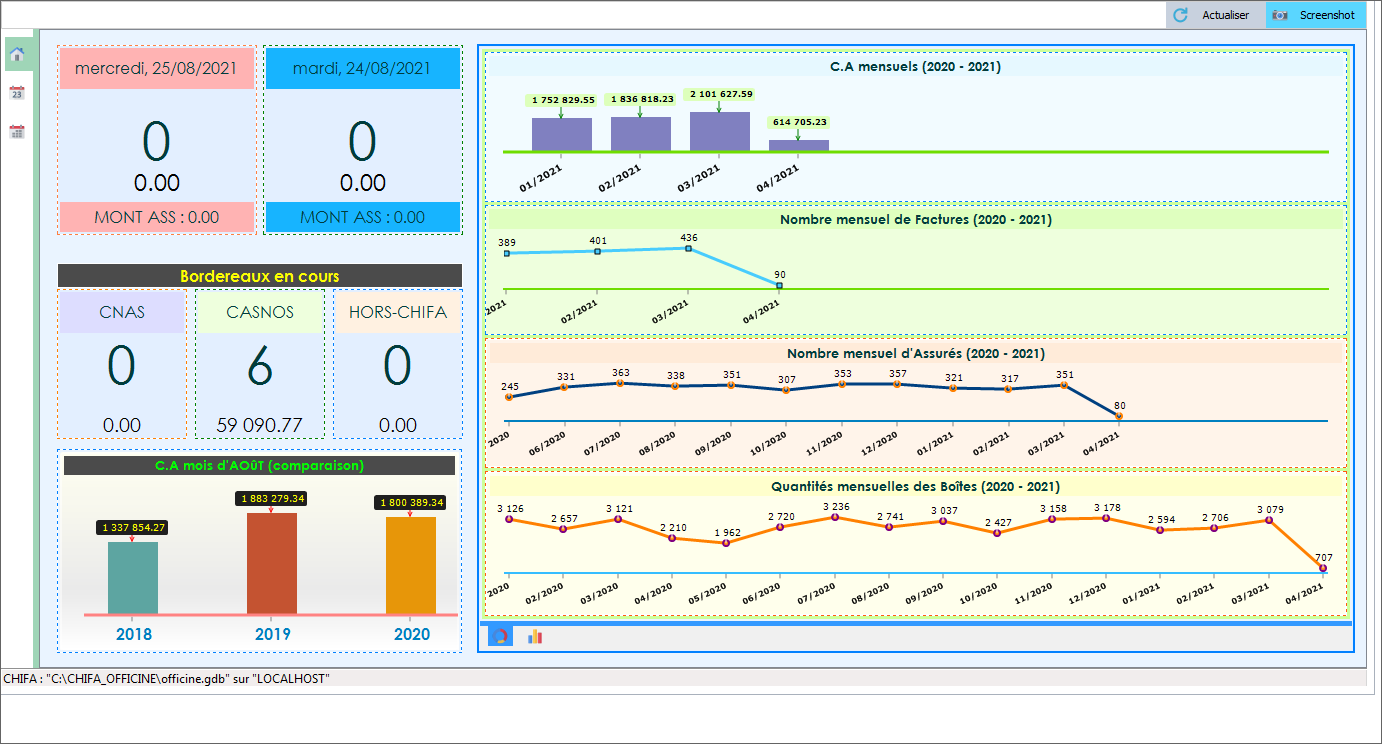Select the mardi 24/08/2021 date header

(x=362, y=69)
